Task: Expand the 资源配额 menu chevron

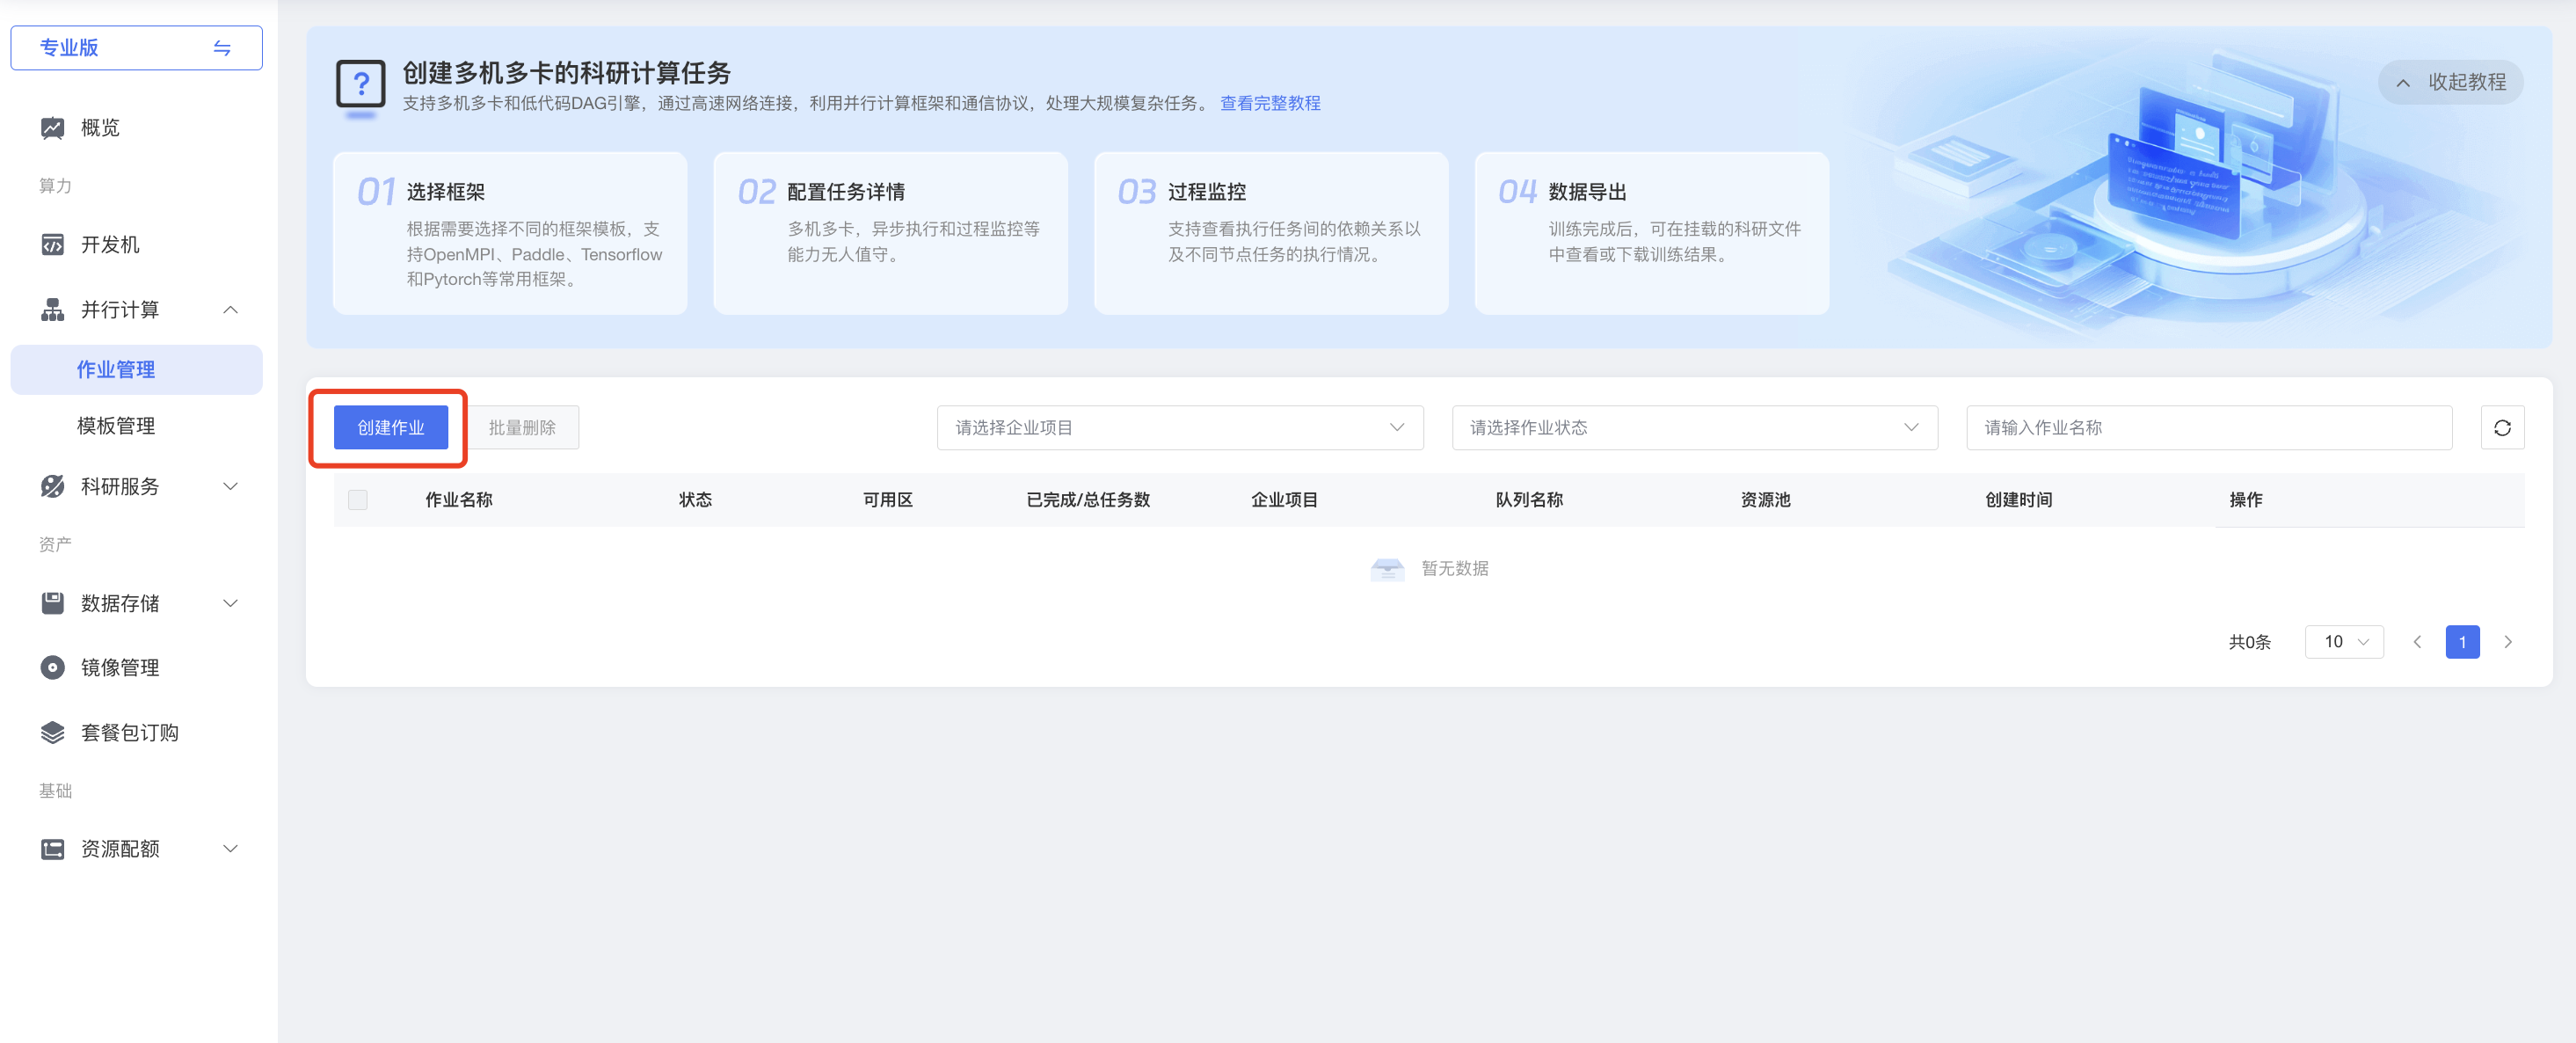Action: [231, 849]
